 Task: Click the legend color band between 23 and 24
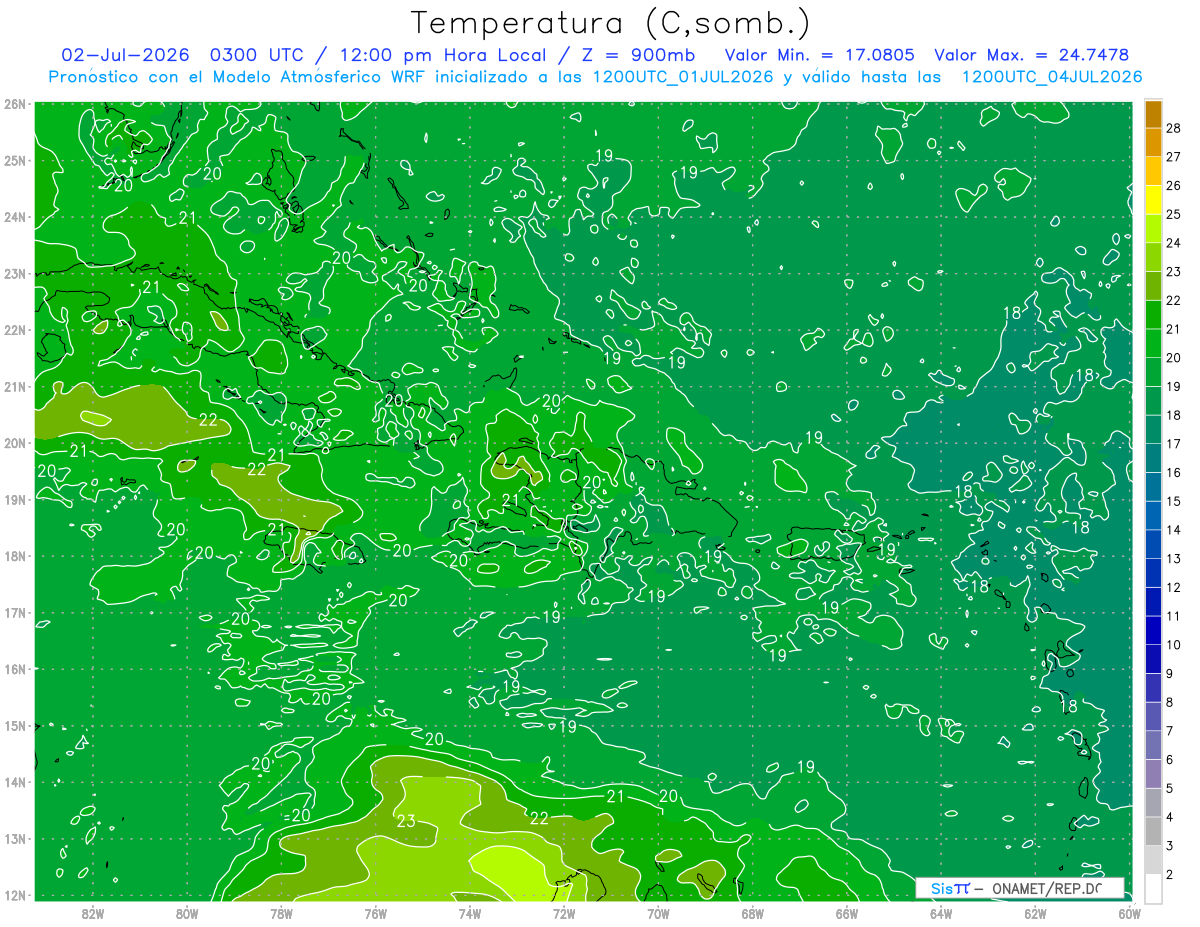pos(1153,257)
